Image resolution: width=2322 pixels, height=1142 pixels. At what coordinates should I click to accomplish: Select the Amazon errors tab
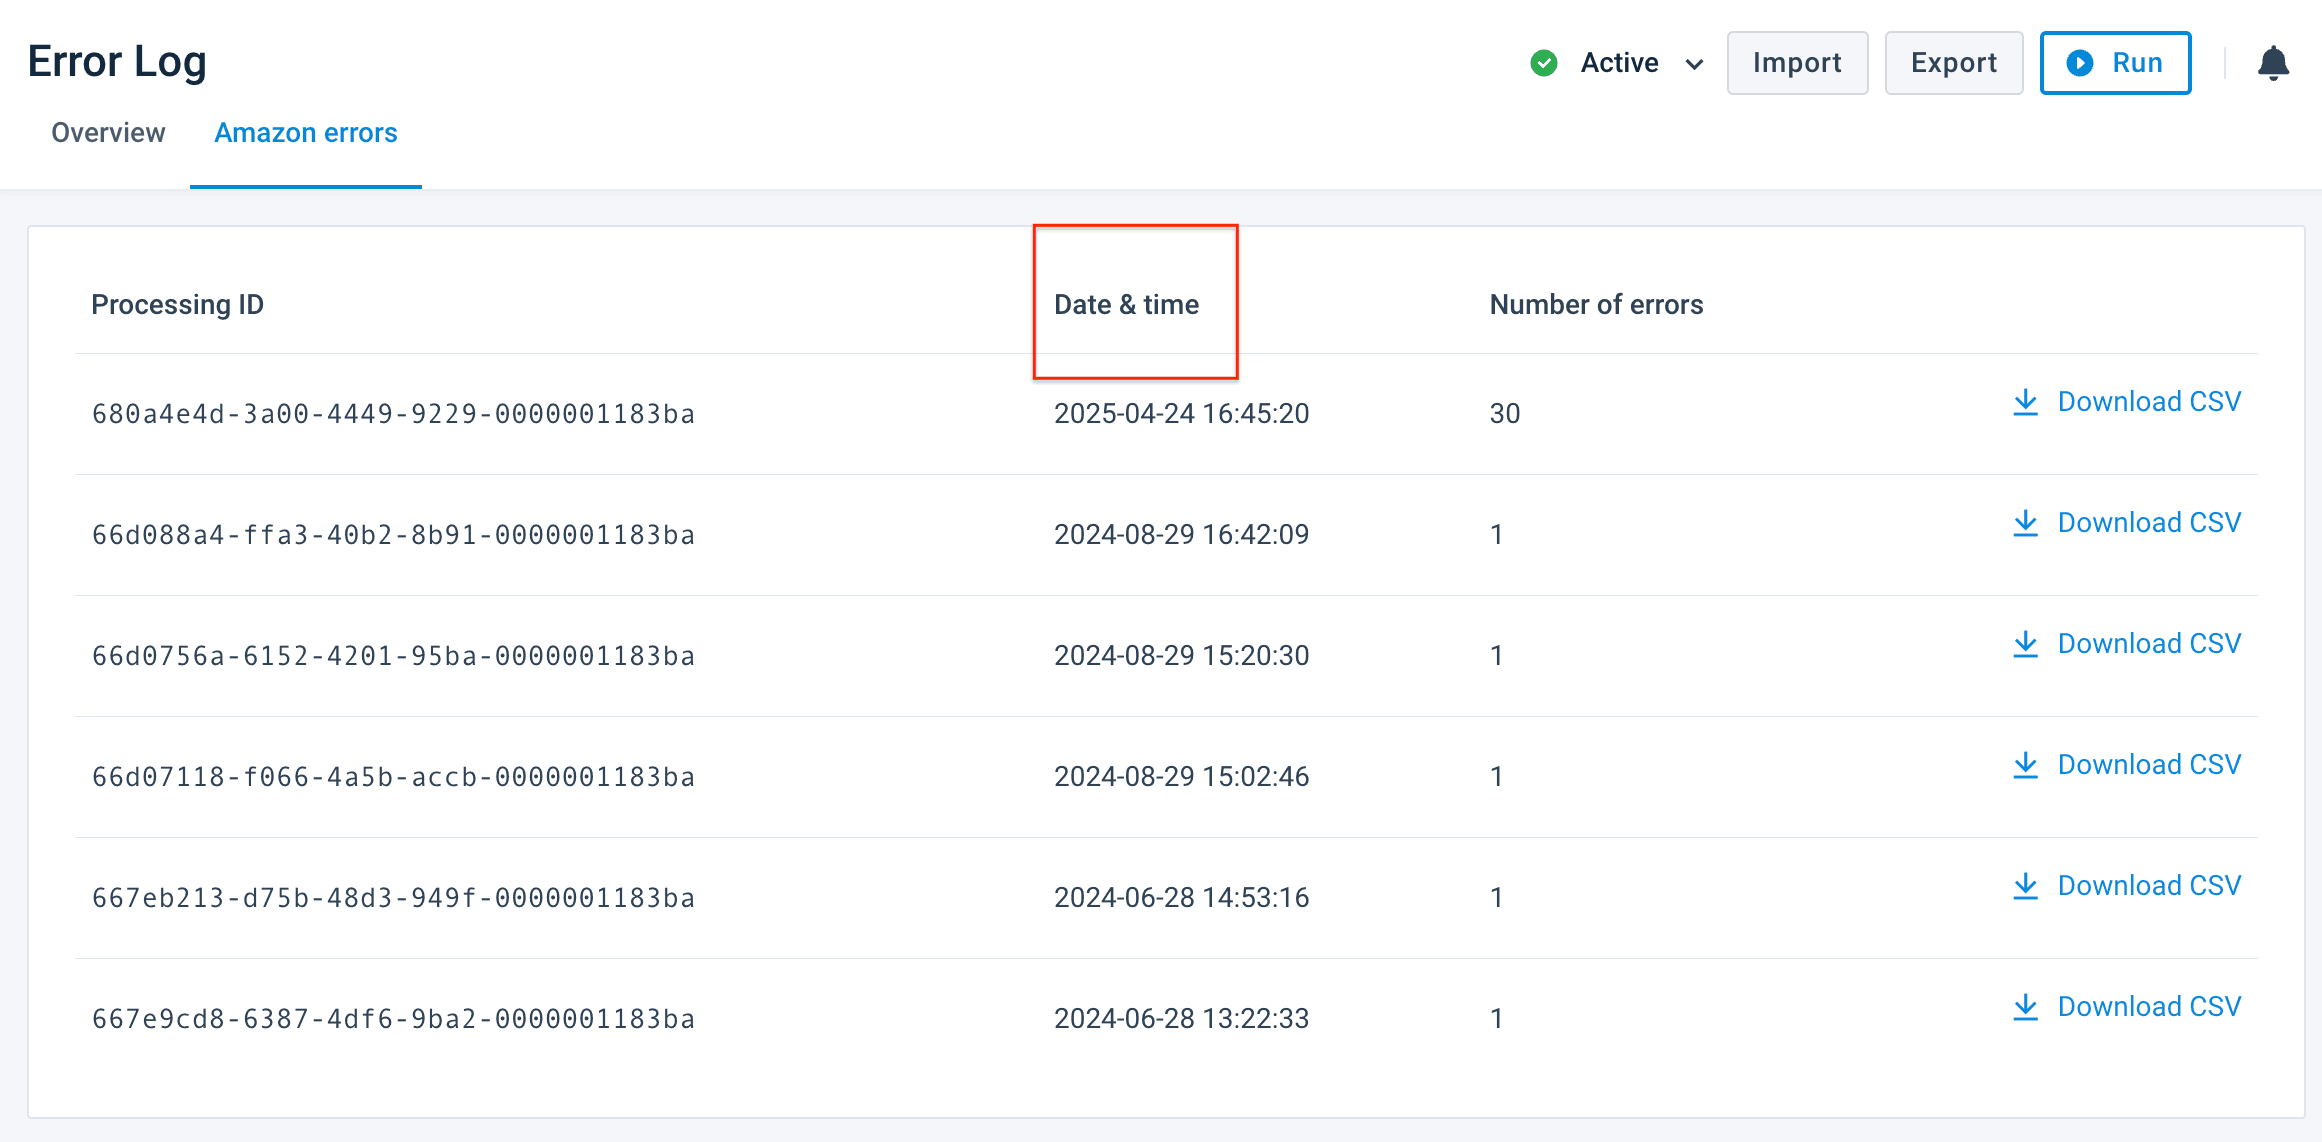306,133
